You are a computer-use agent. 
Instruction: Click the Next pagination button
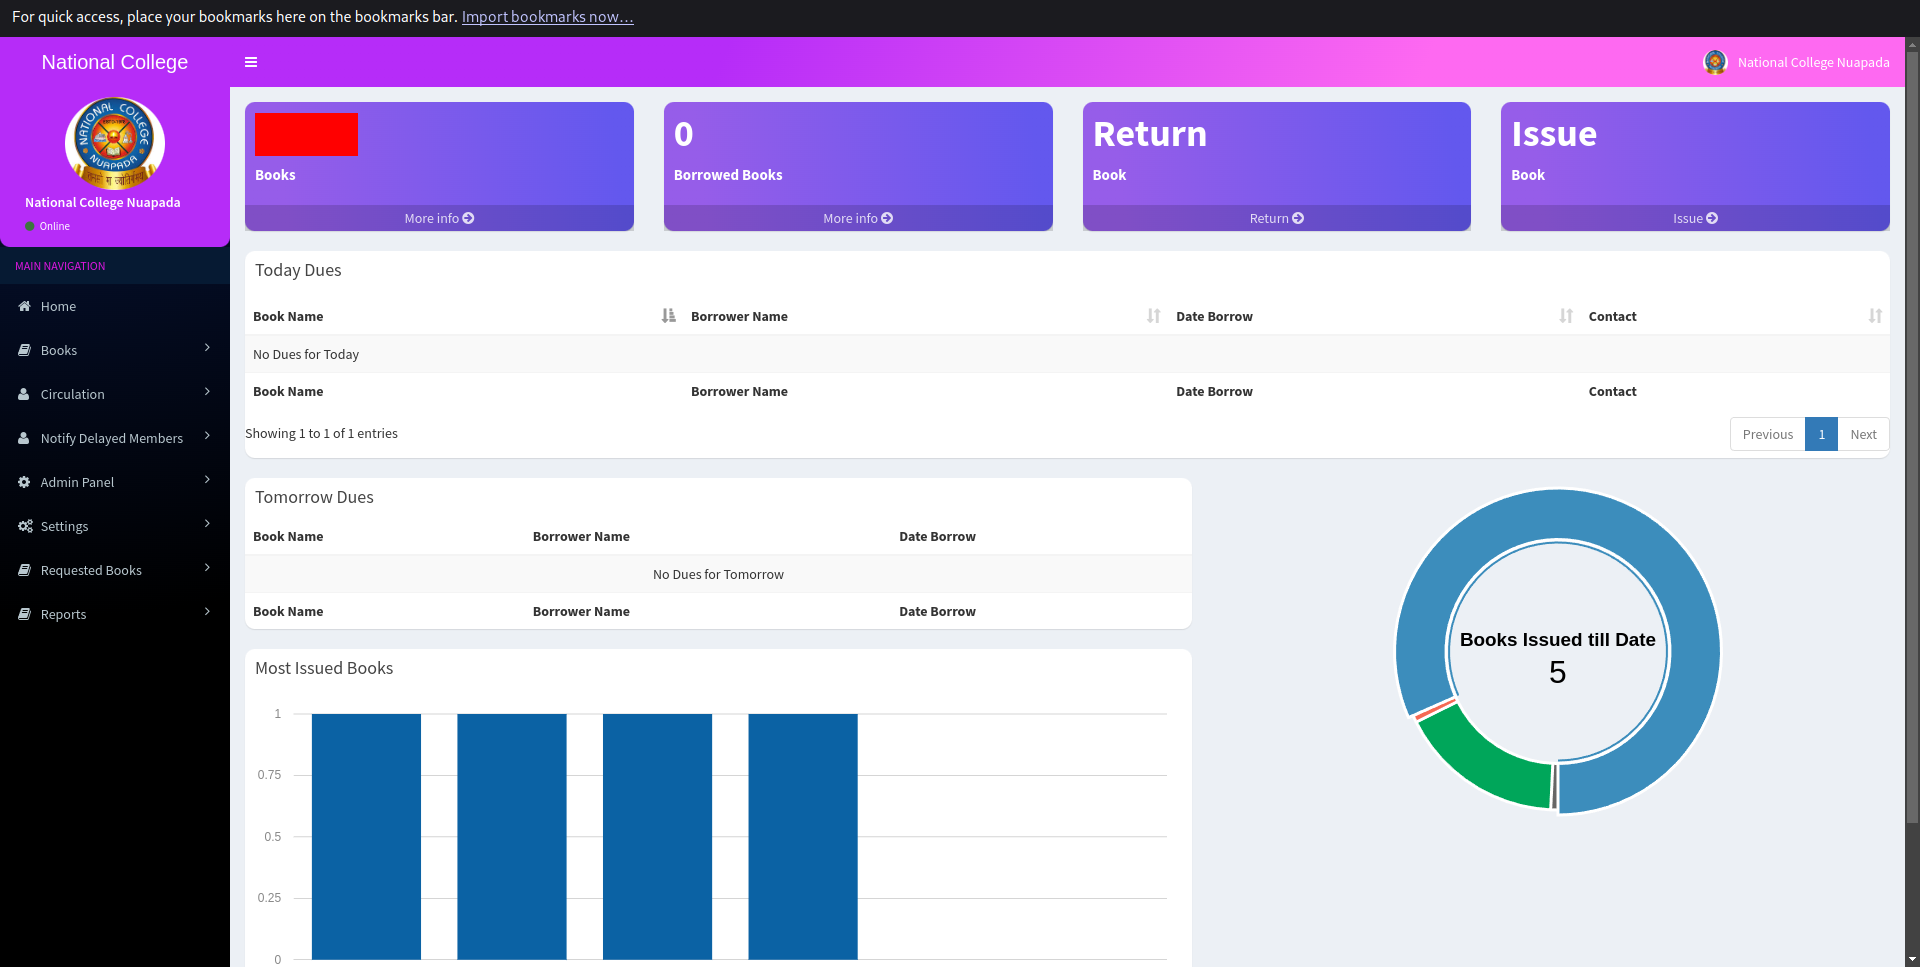click(1863, 434)
